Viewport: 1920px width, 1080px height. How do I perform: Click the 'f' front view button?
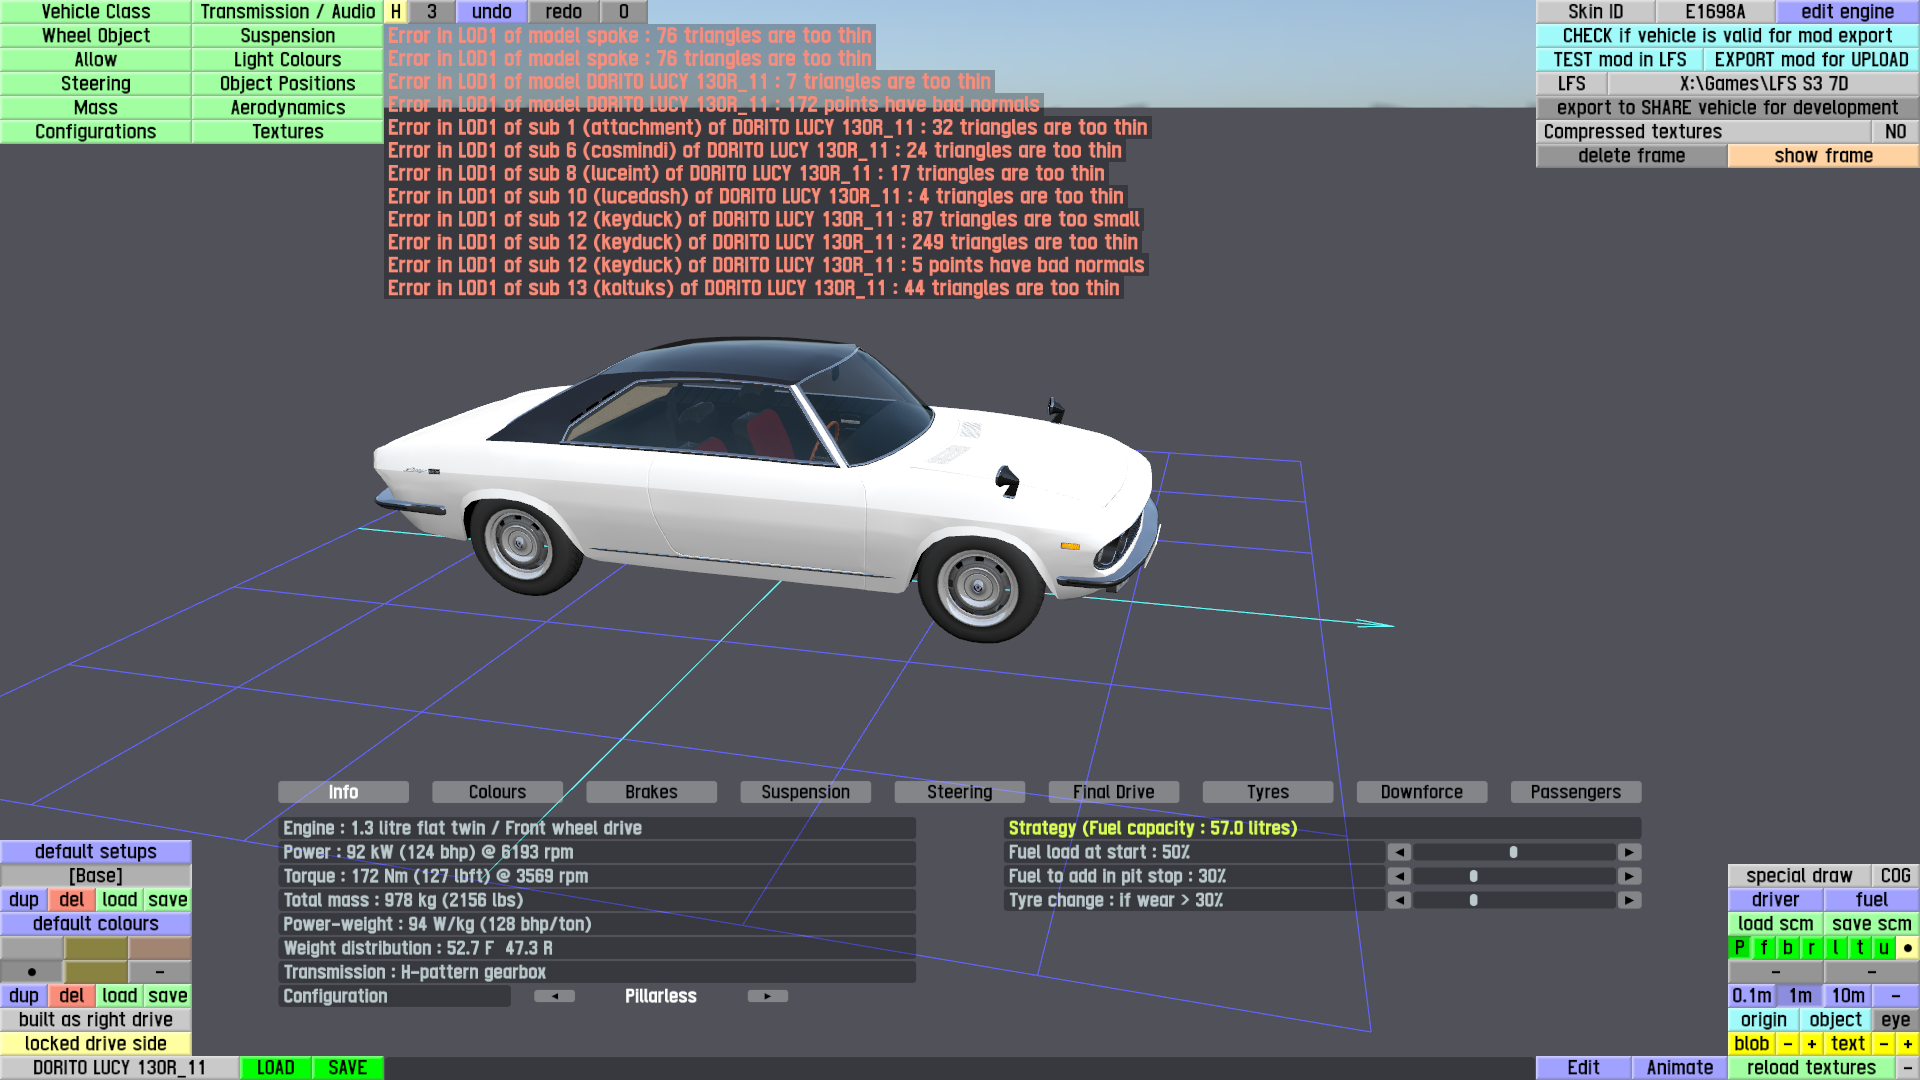point(1763,948)
